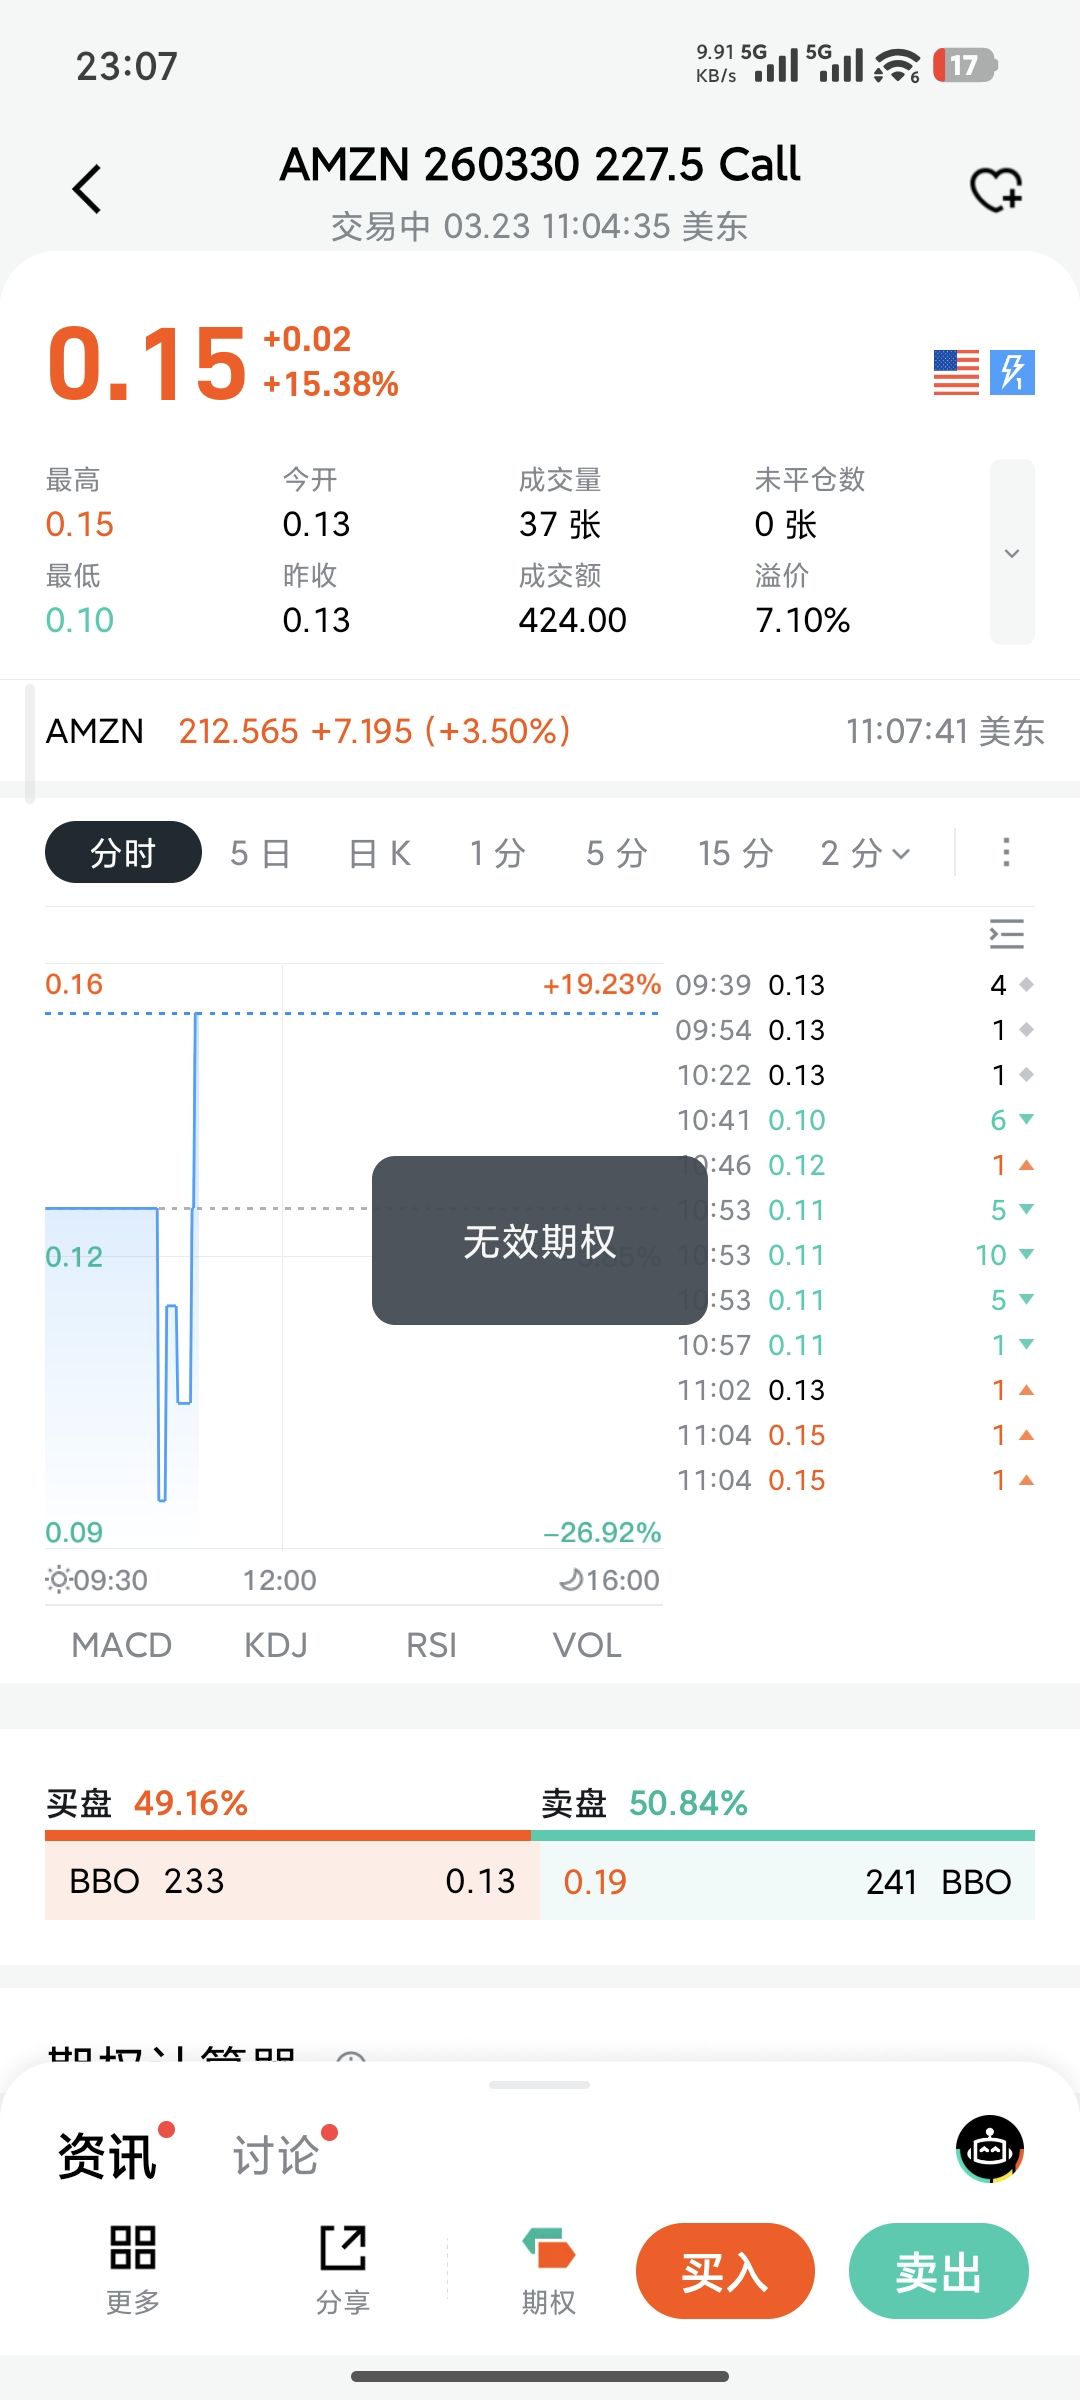Tap the back arrow icon
This screenshot has width=1080, height=2400.
88,189
